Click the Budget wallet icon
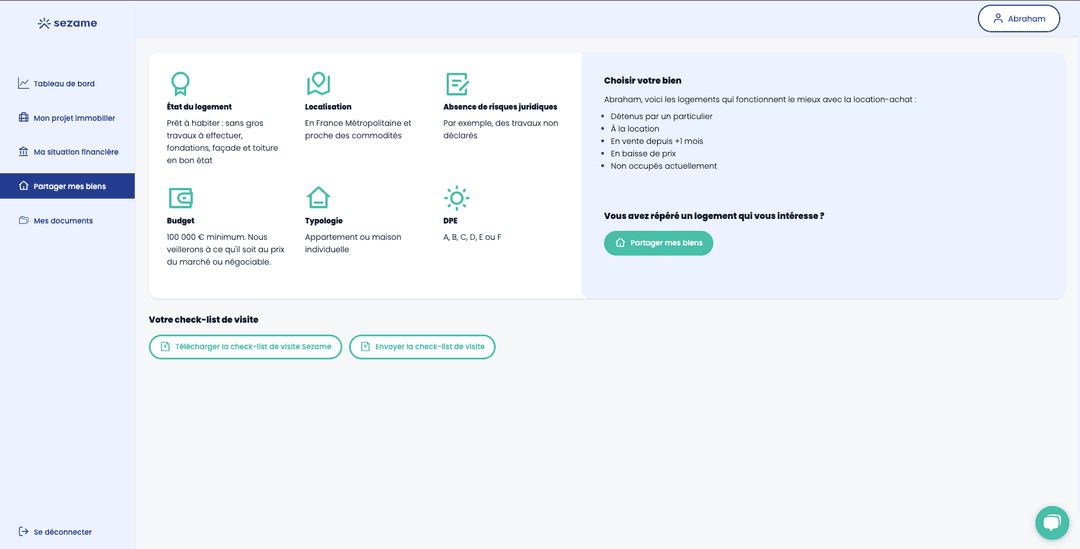Screen dimensions: 1080x549 coord(180,197)
